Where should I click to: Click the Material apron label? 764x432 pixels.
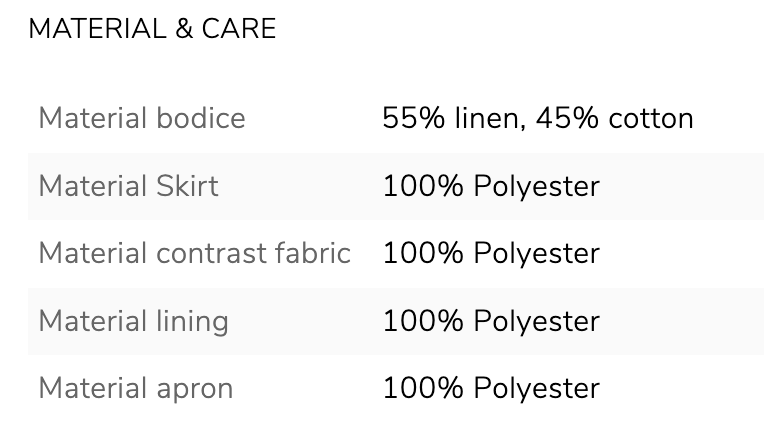[x=135, y=388]
